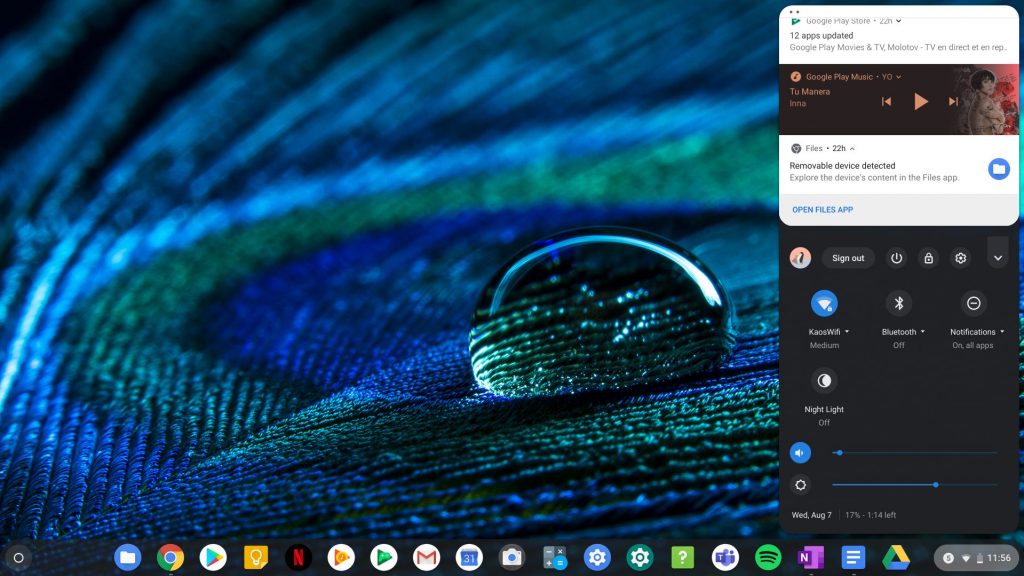Click the blue folder icon in Files notification
Screen dimensions: 1024x576
click(x=999, y=169)
